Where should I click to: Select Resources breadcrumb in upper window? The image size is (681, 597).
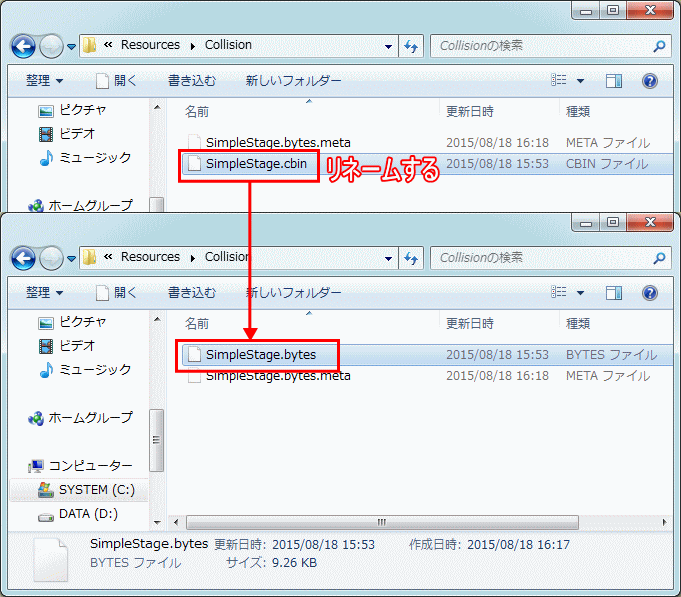150,45
